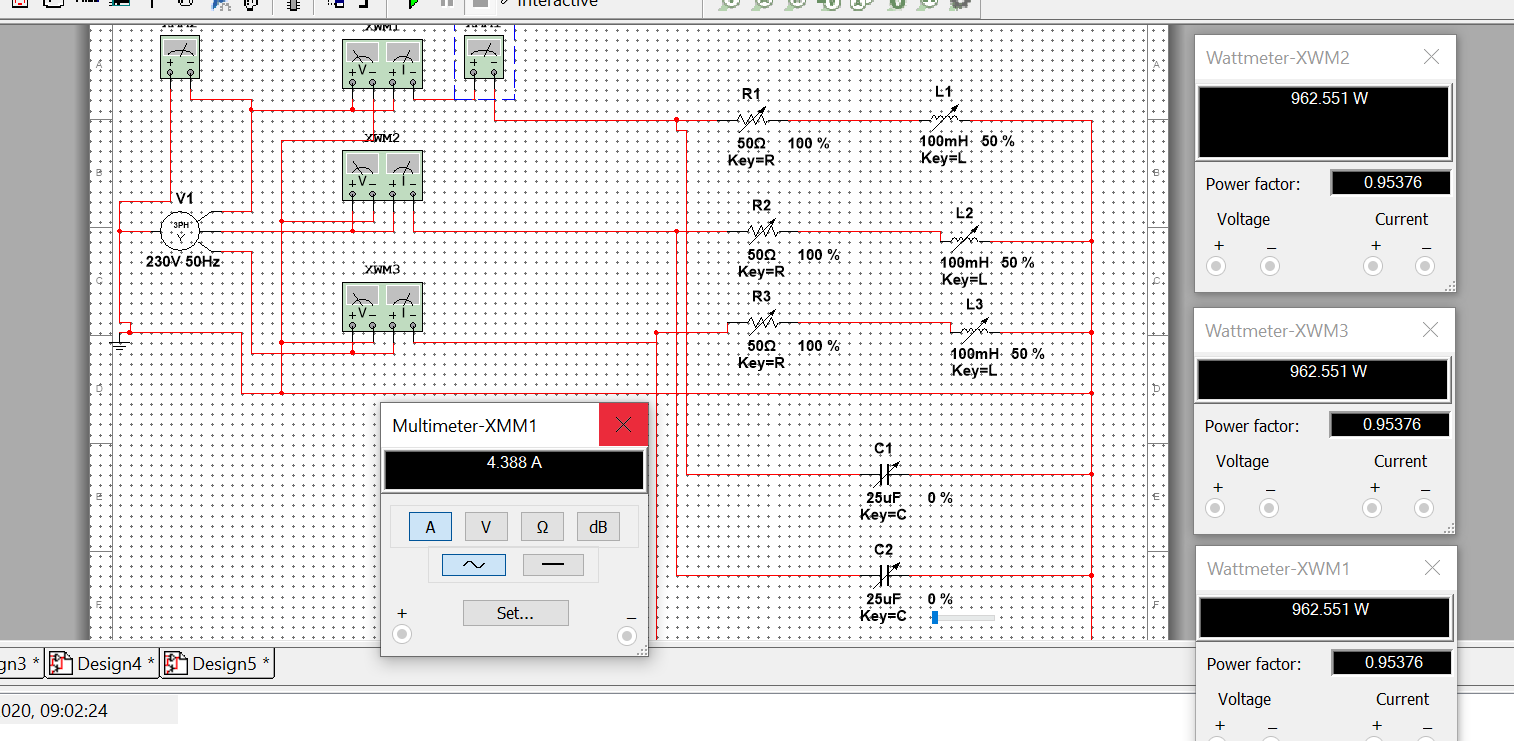This screenshot has width=1514, height=741.
Task: Select the three-phase source V1 symbol
Action: (x=180, y=230)
